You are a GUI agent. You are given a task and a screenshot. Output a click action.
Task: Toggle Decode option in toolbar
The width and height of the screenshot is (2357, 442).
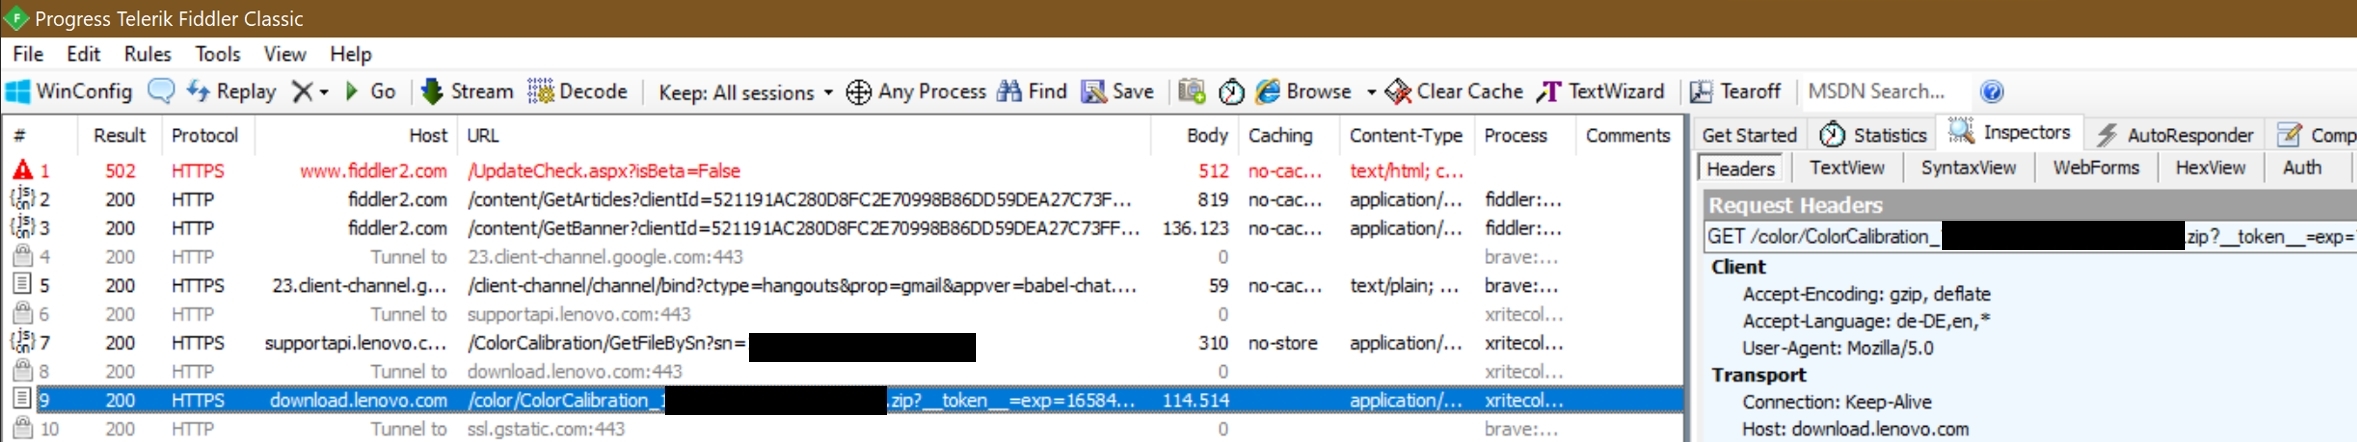coord(578,91)
